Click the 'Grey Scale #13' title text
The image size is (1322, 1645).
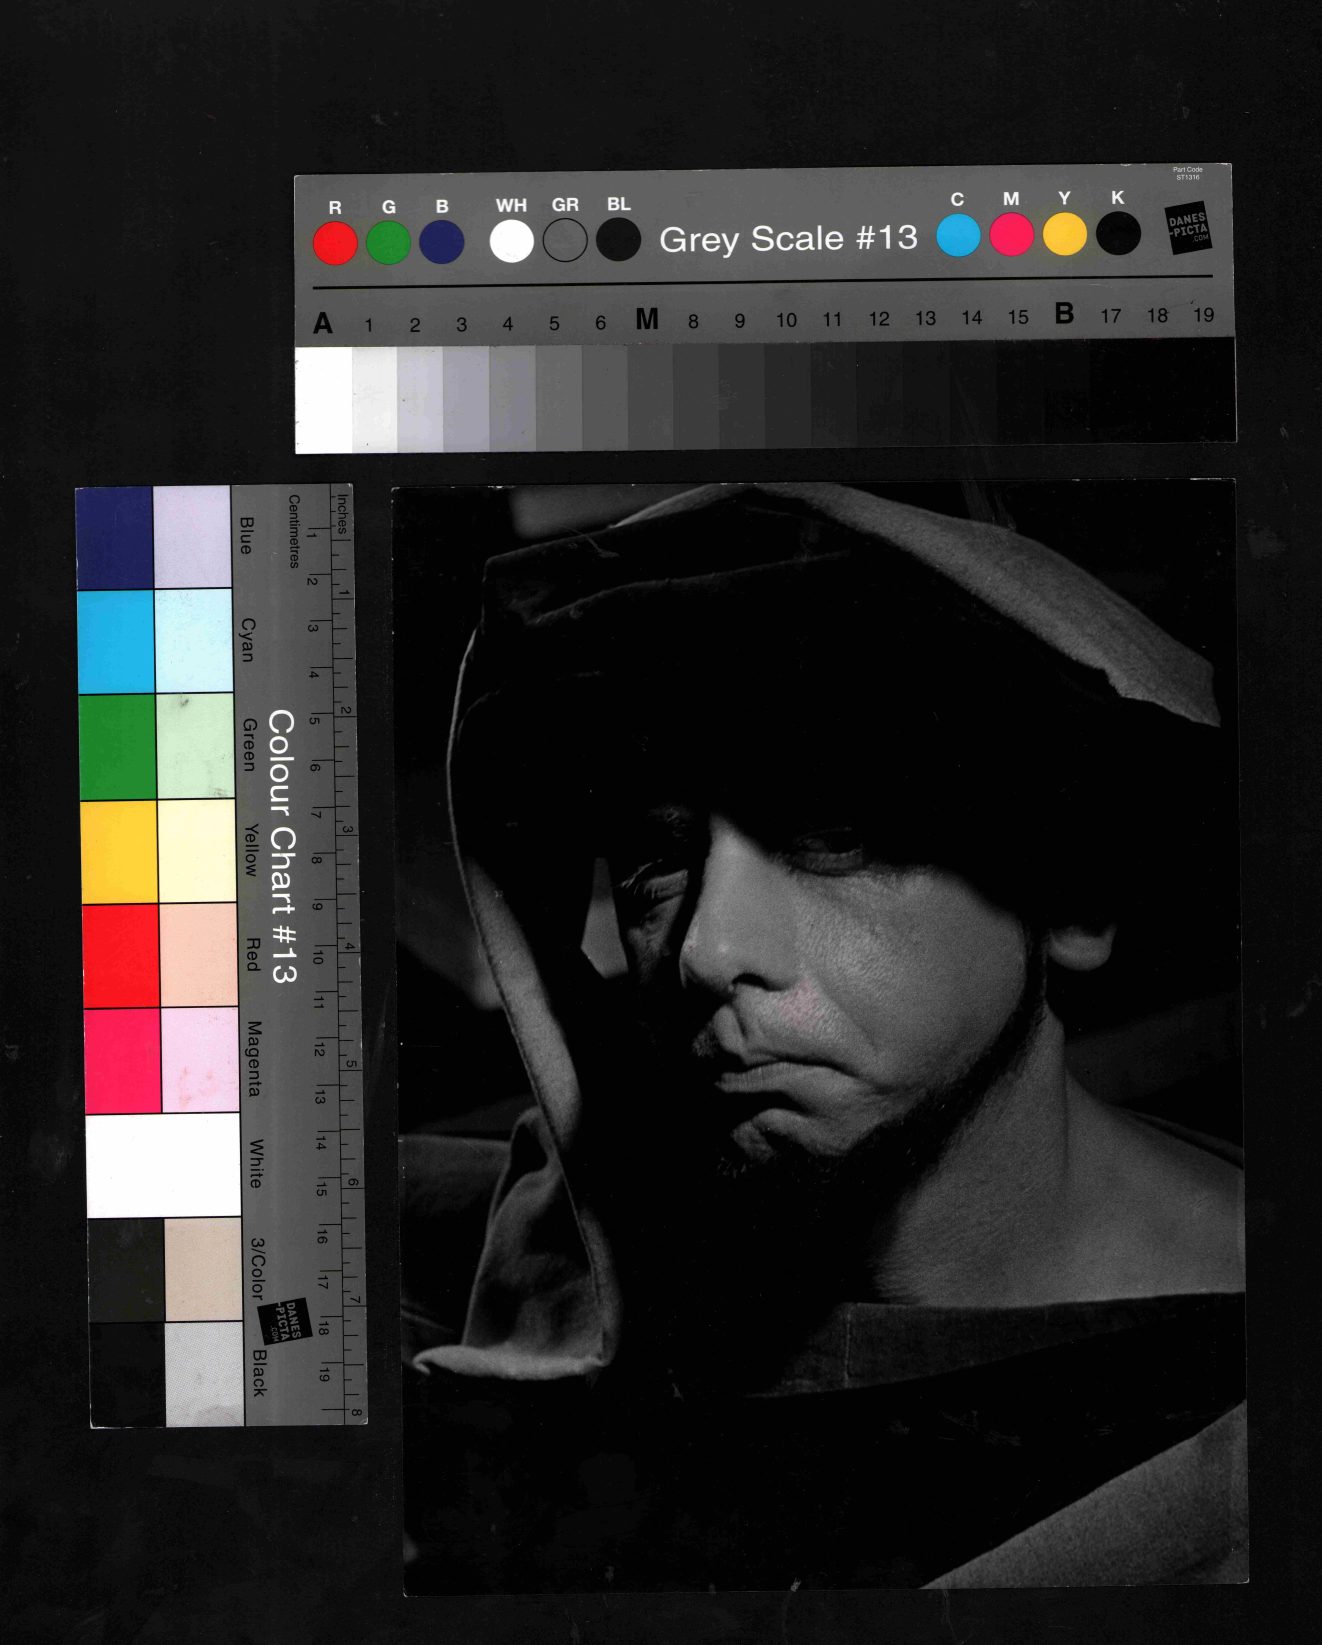(x=788, y=239)
